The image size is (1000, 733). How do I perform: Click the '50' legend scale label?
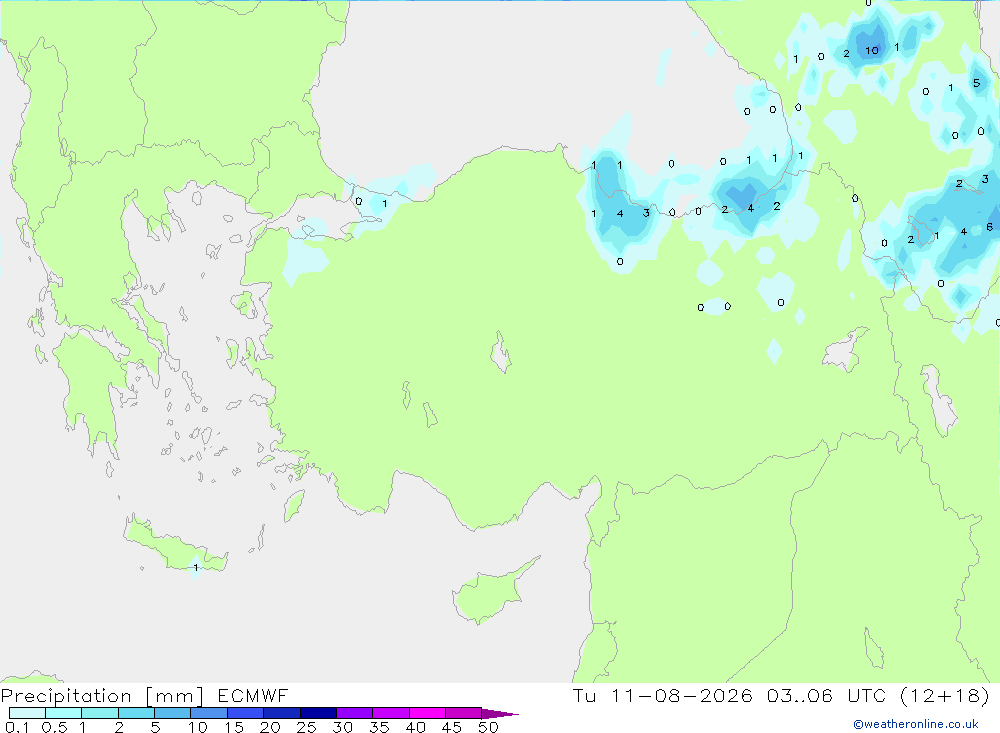click(488, 727)
